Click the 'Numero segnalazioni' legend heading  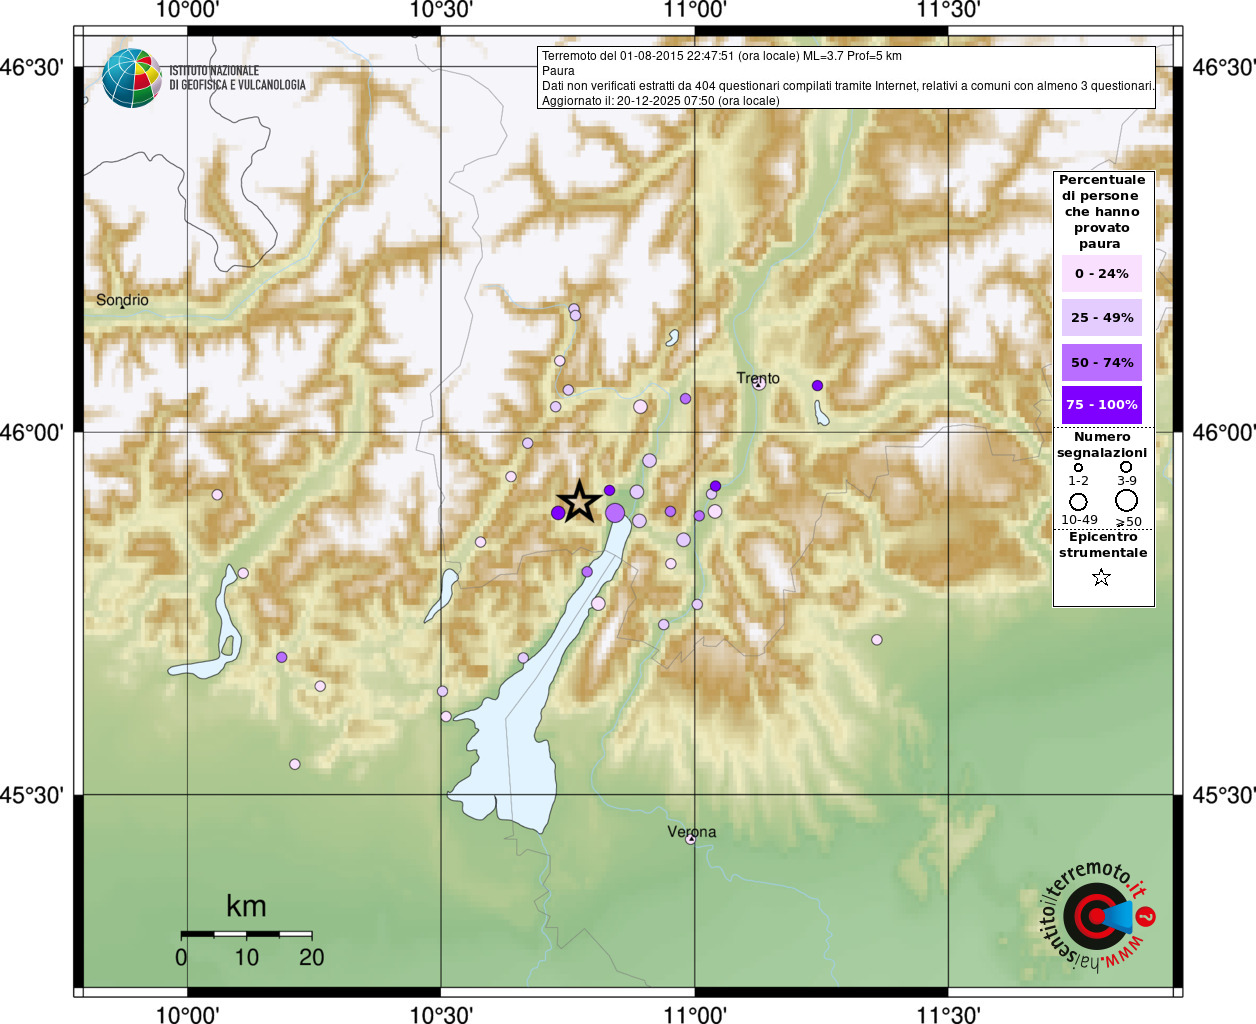click(x=1102, y=445)
